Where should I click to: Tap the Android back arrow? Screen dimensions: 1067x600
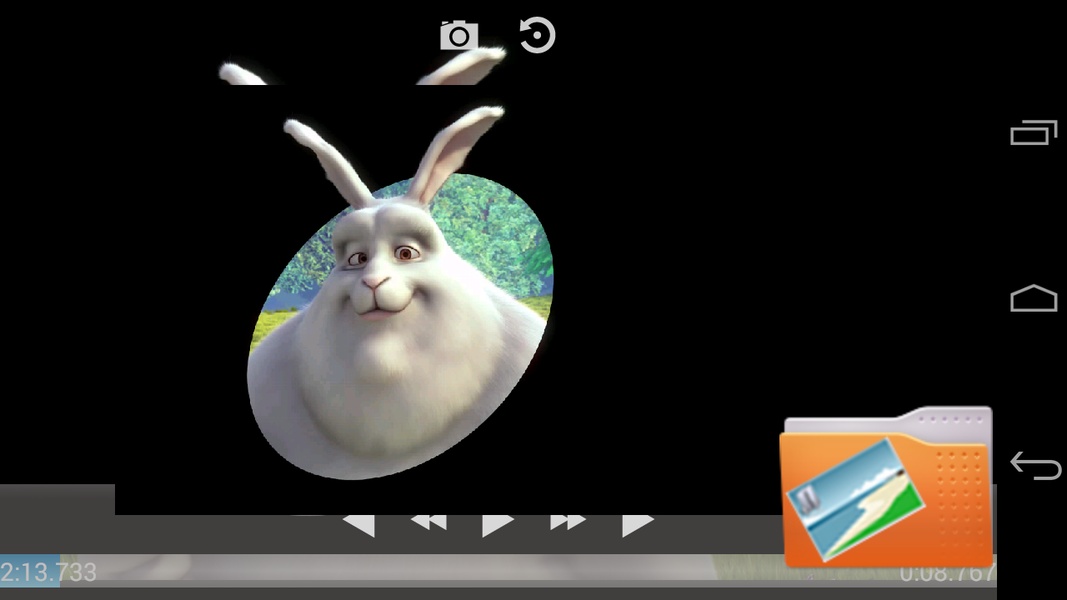tap(1035, 465)
